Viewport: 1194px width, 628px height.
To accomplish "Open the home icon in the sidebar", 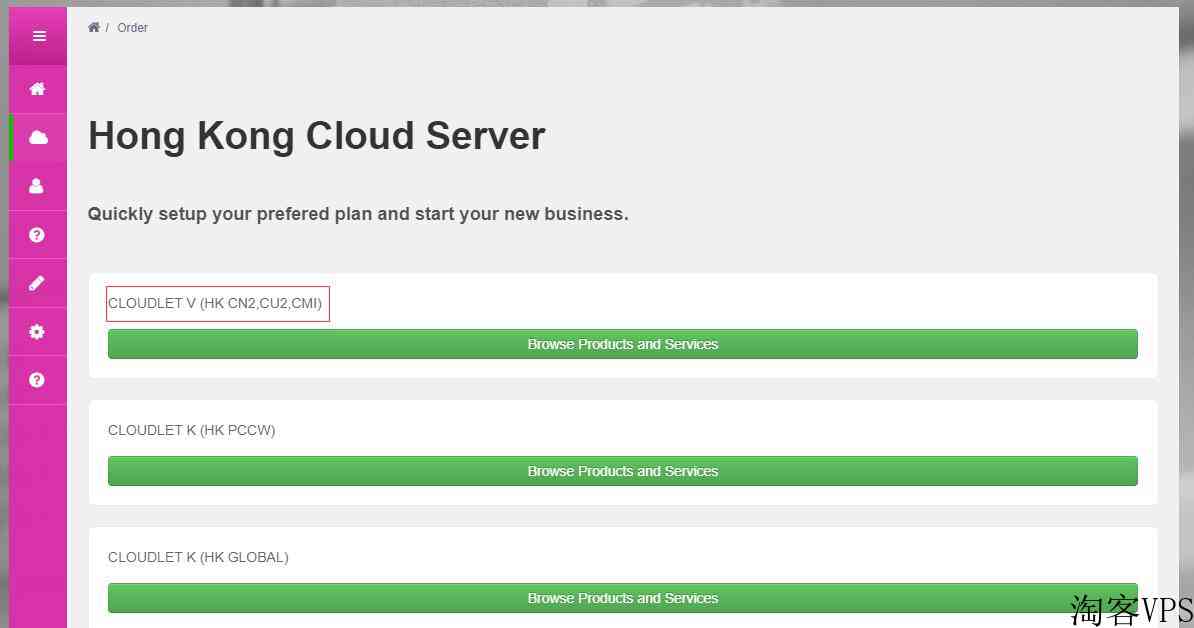I will [37, 89].
